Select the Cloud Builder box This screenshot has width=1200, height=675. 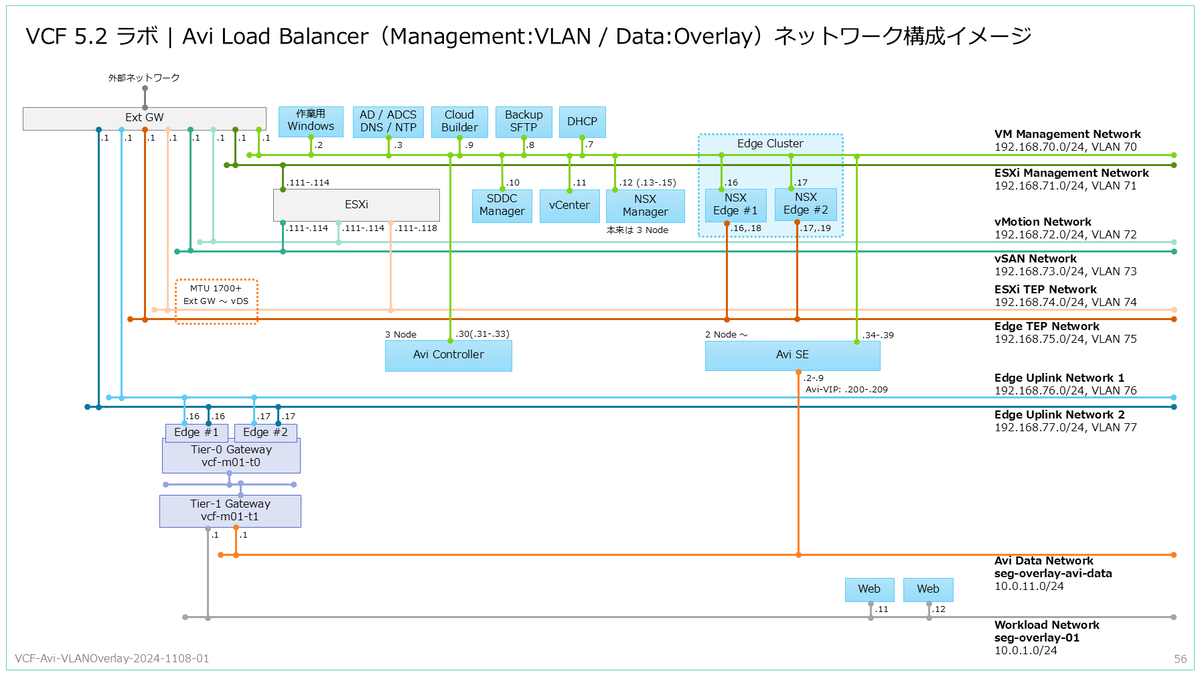point(460,120)
